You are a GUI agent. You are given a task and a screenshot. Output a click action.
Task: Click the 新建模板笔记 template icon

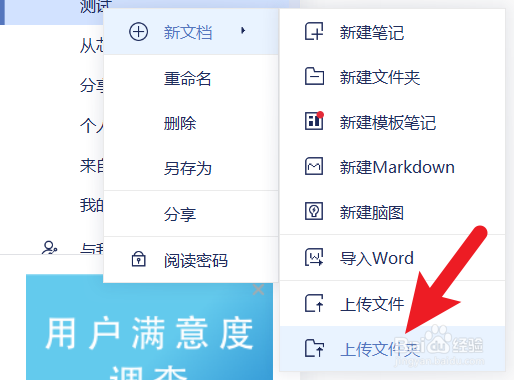(x=314, y=121)
